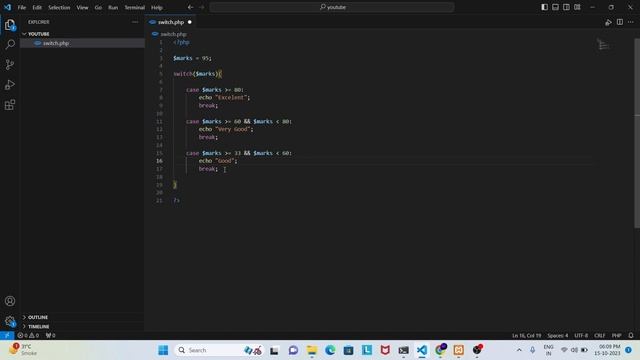Click the editor vertical scrollbar
The image size is (640, 360).
point(637,133)
